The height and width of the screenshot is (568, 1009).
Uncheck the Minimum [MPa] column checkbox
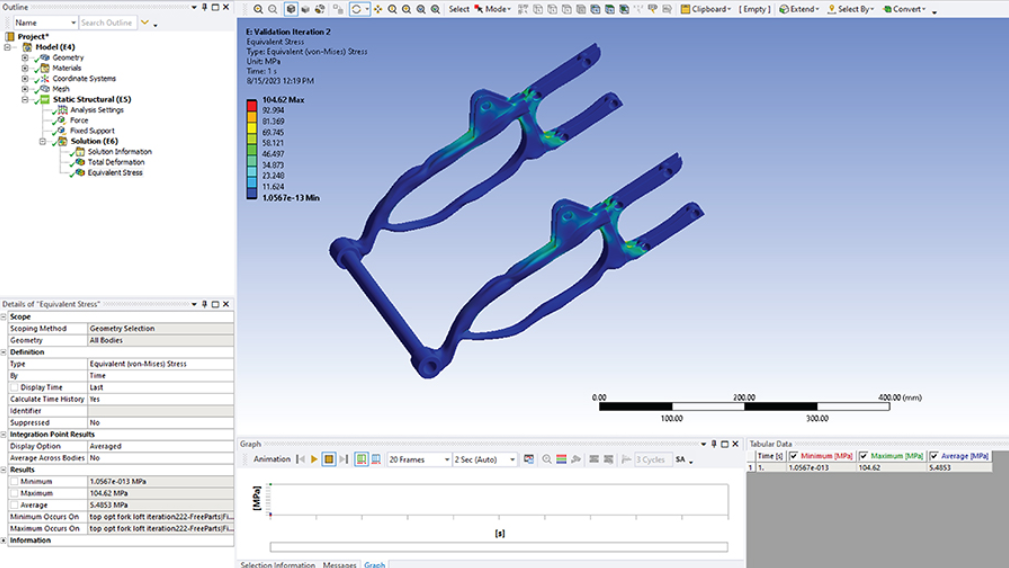(x=794, y=456)
